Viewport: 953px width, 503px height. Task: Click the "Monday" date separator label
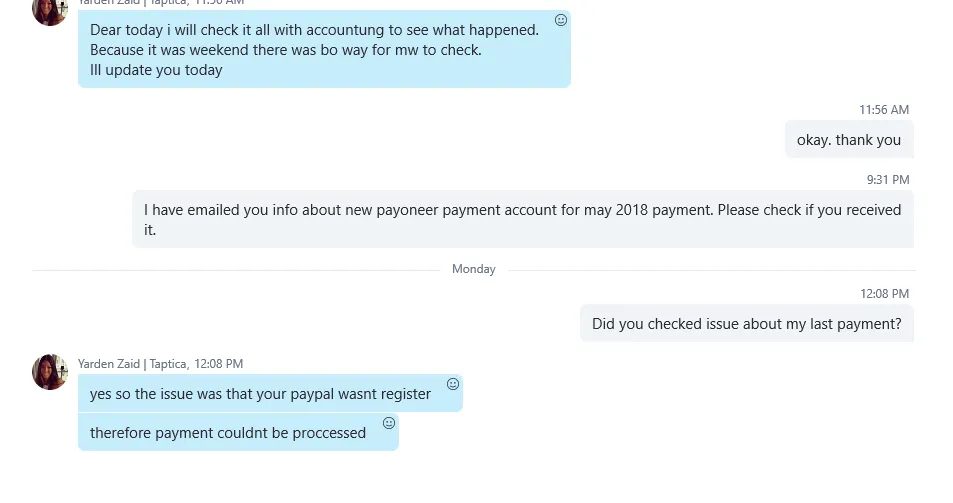[x=474, y=269]
